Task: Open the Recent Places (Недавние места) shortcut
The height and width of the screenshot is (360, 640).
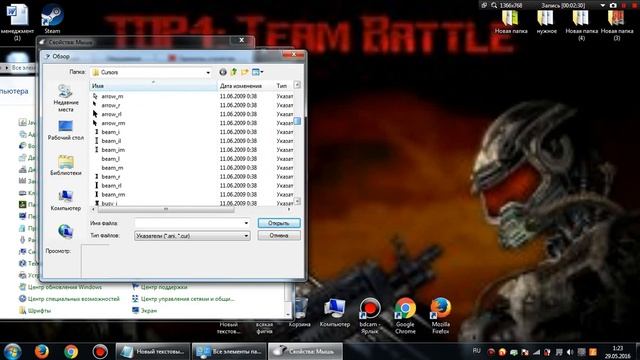Action: (x=65, y=98)
